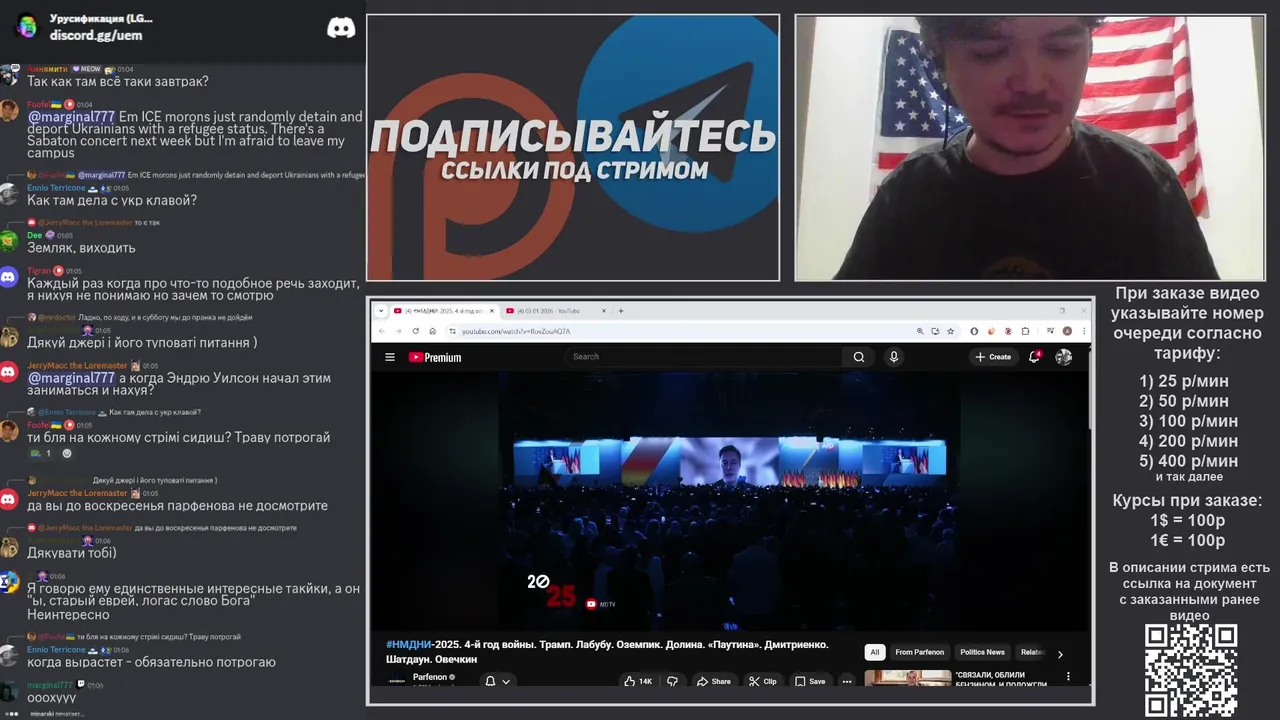
Task: Click the Parfenon channel avatar
Action: tap(397, 681)
